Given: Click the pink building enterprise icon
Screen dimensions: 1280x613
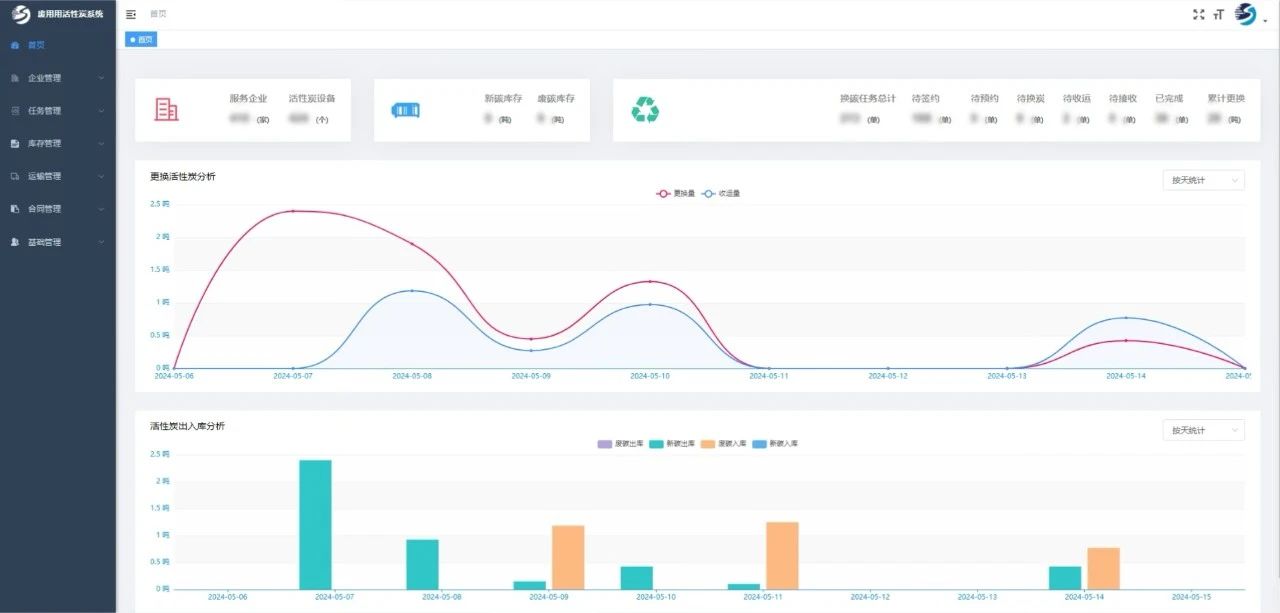Looking at the screenshot, I should [x=167, y=110].
